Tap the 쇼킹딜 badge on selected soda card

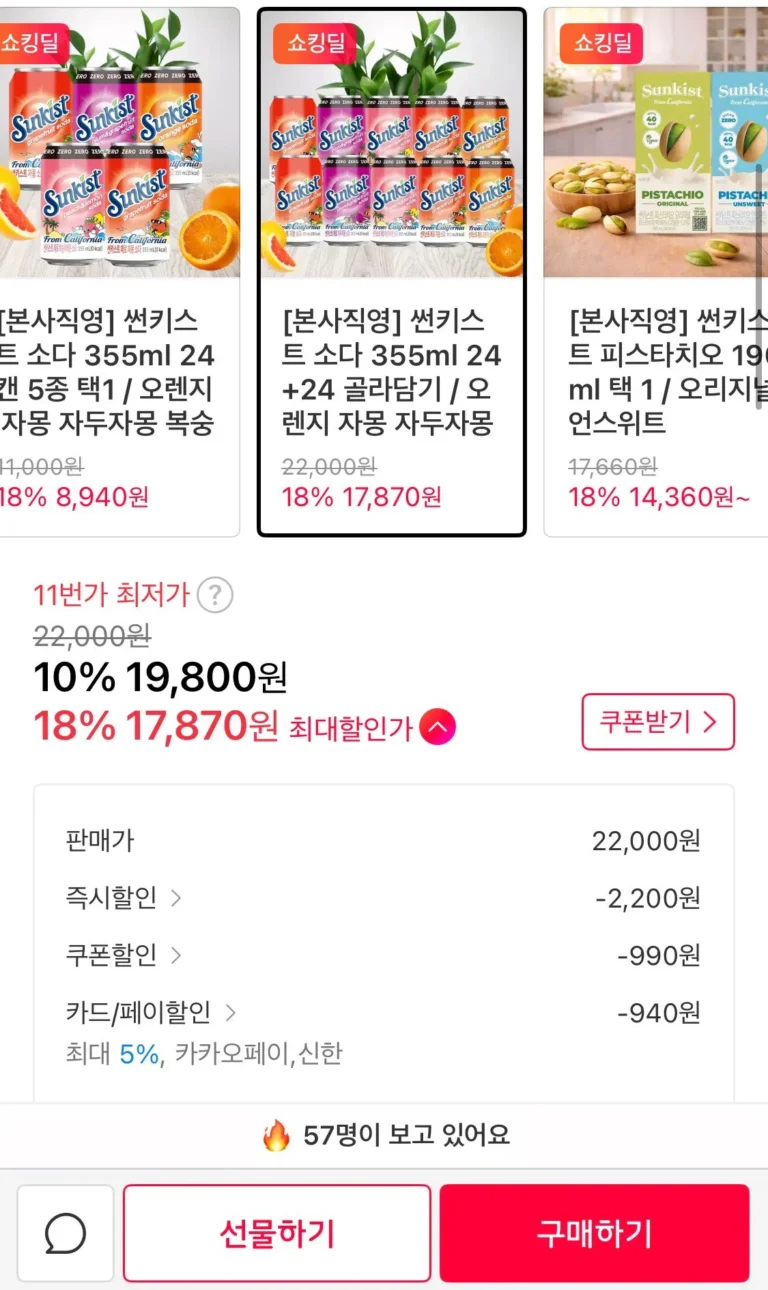315,43
